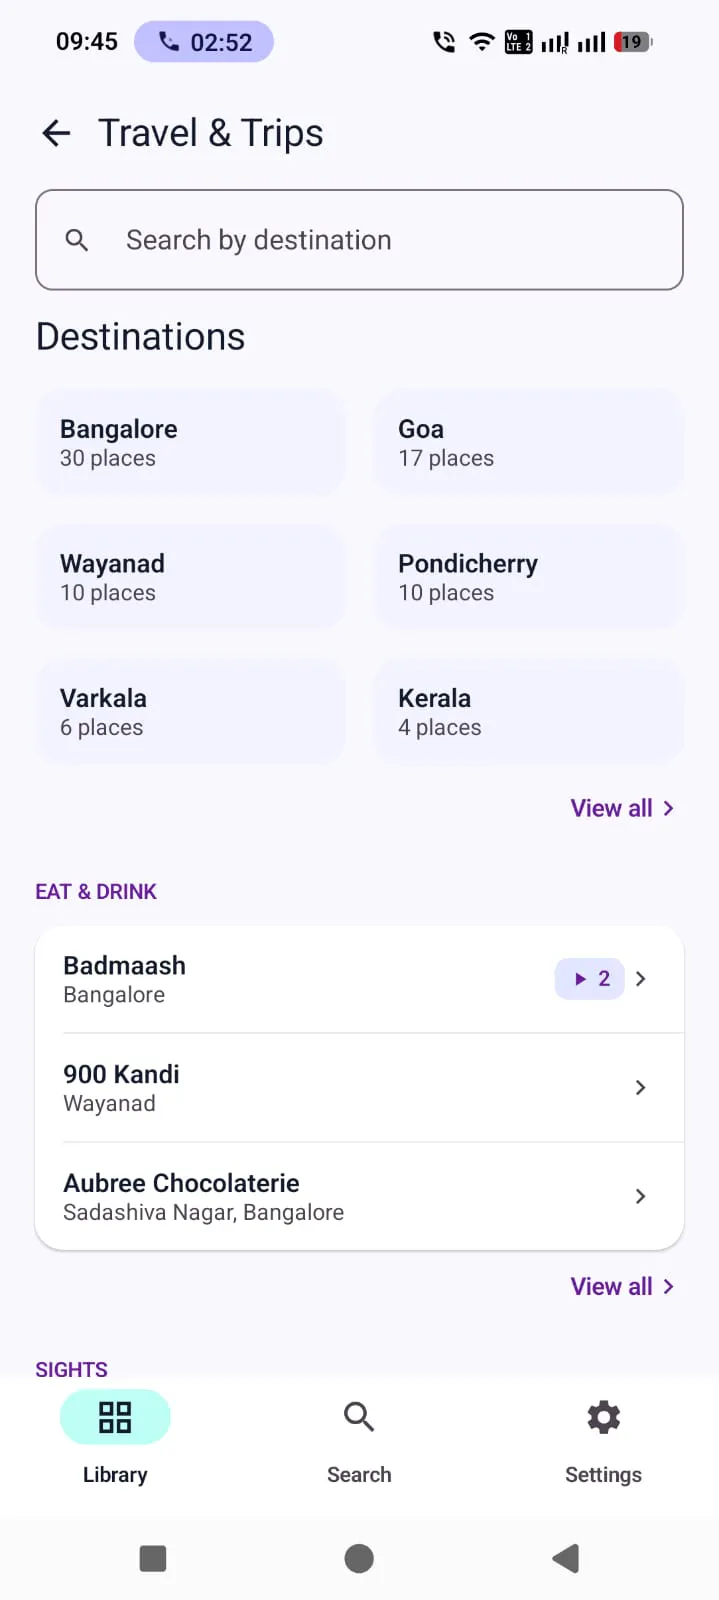
Task: Tap the back arrow beside Travel & Trips
Action: (x=57, y=133)
